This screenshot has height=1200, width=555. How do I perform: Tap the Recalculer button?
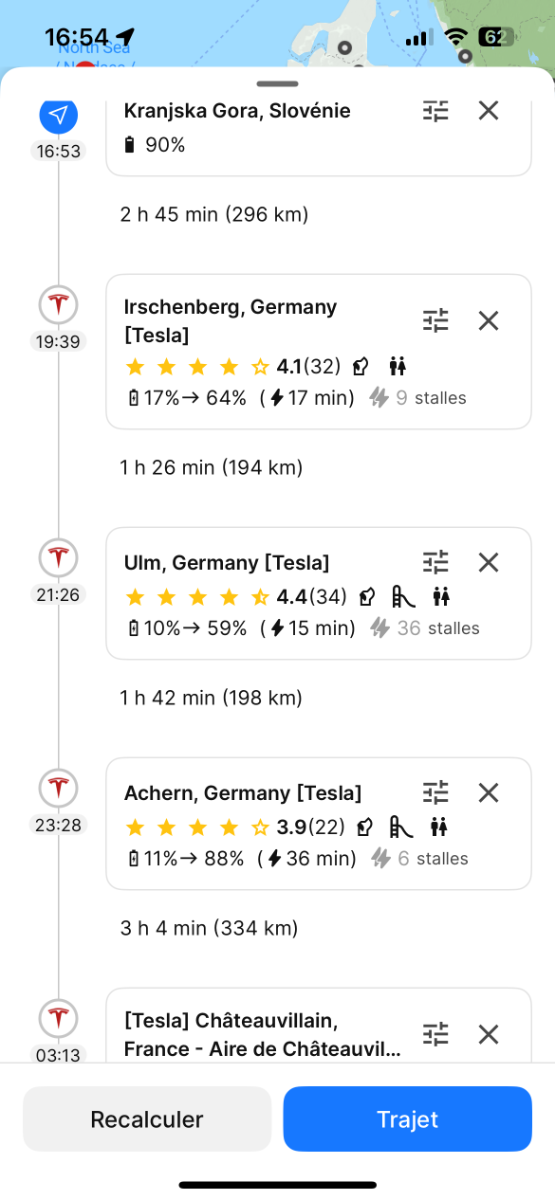(147, 1119)
